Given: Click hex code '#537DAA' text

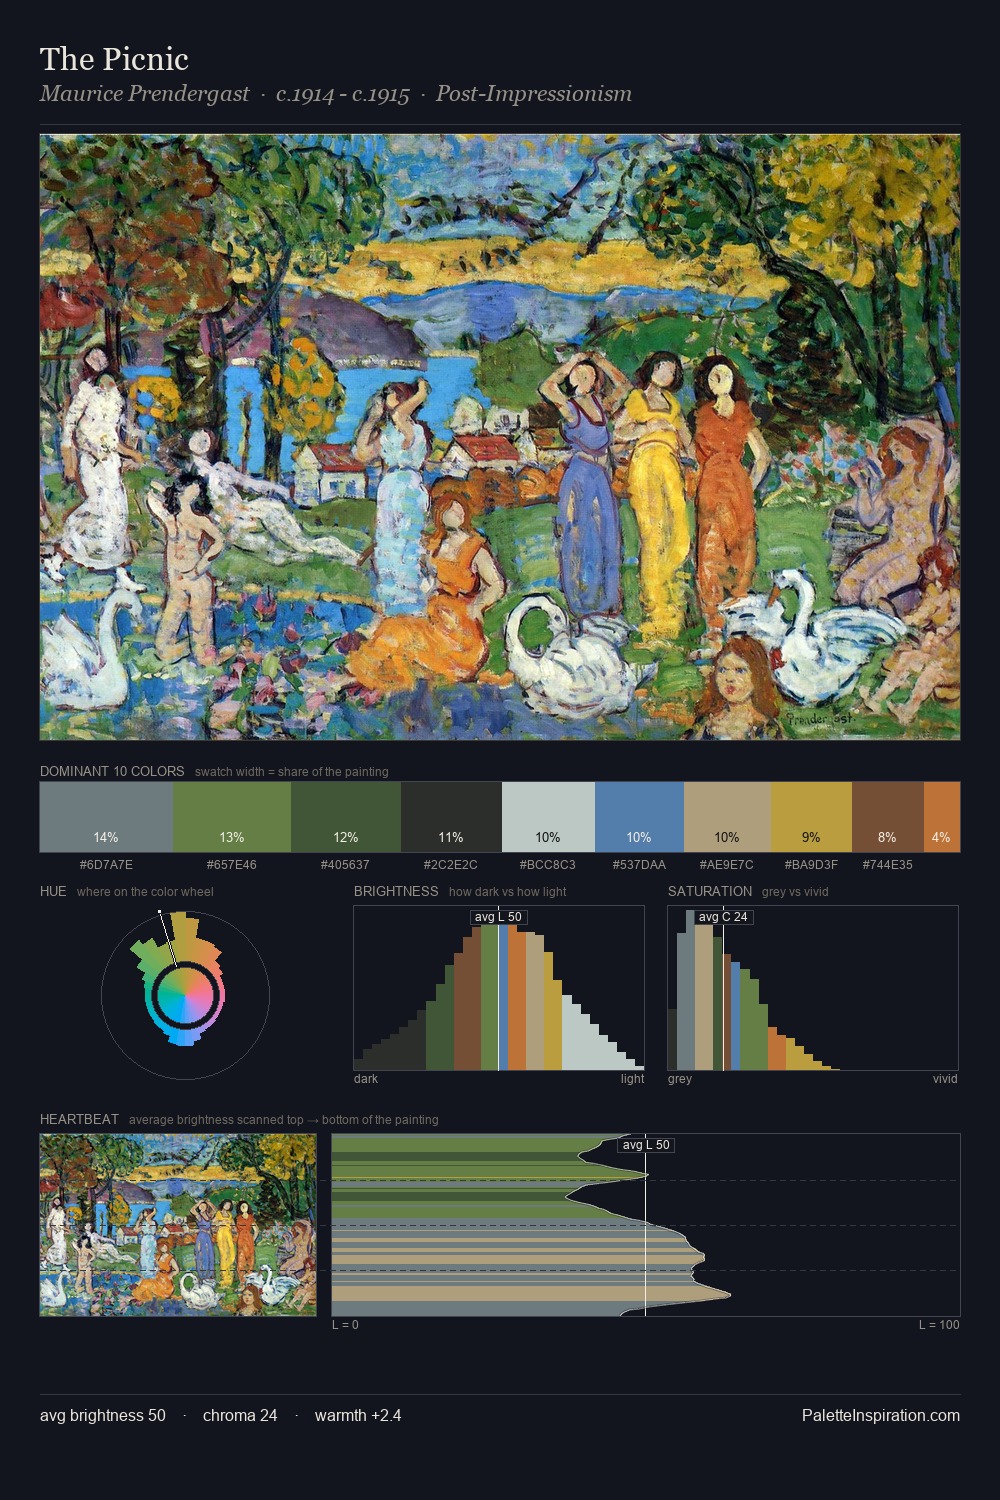Looking at the screenshot, I should [x=639, y=865].
